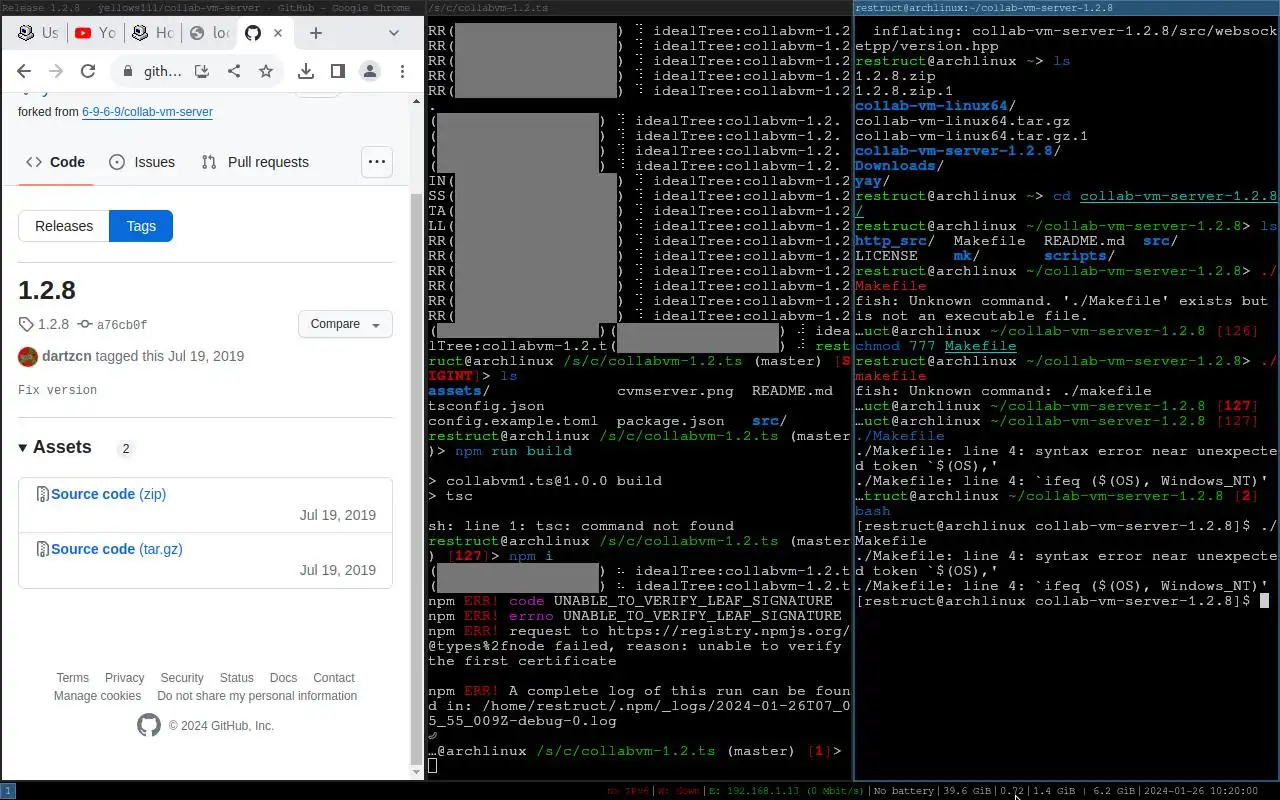Image resolution: width=1280 pixels, height=800 pixels.
Task: Click the github address bar text
Action: pyautogui.click(x=163, y=71)
